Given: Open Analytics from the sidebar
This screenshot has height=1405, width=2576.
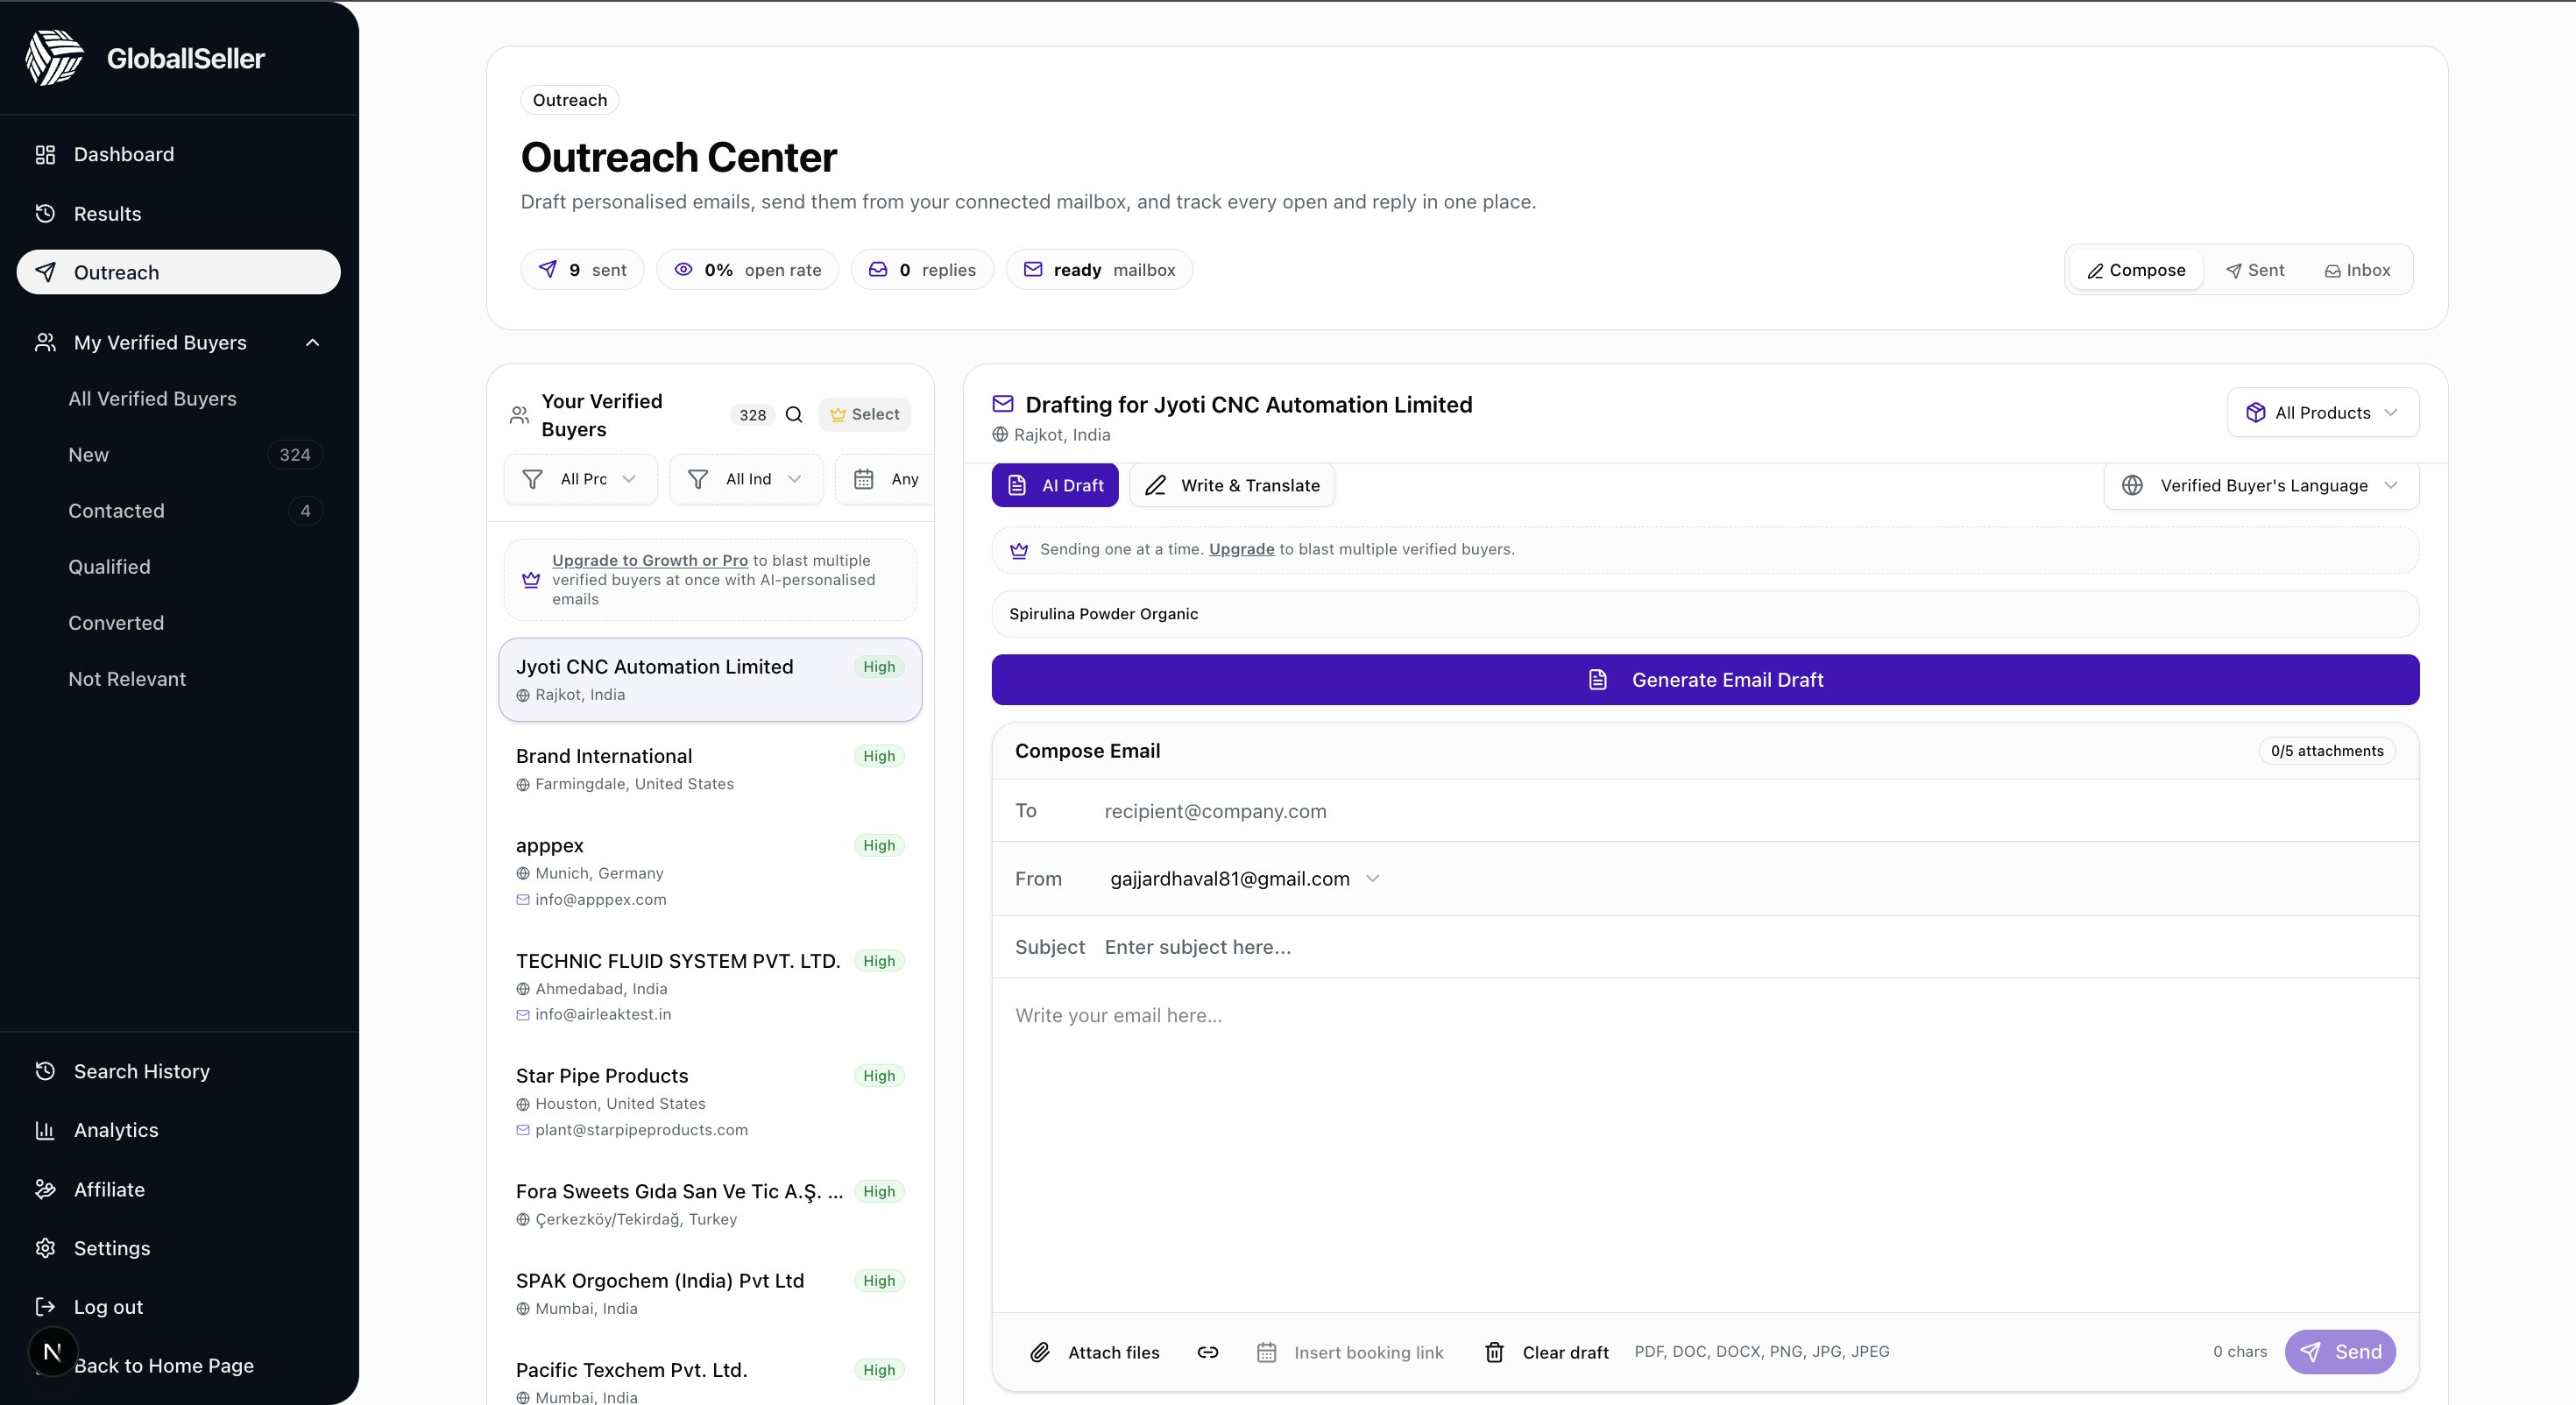Looking at the screenshot, I should tap(116, 1130).
